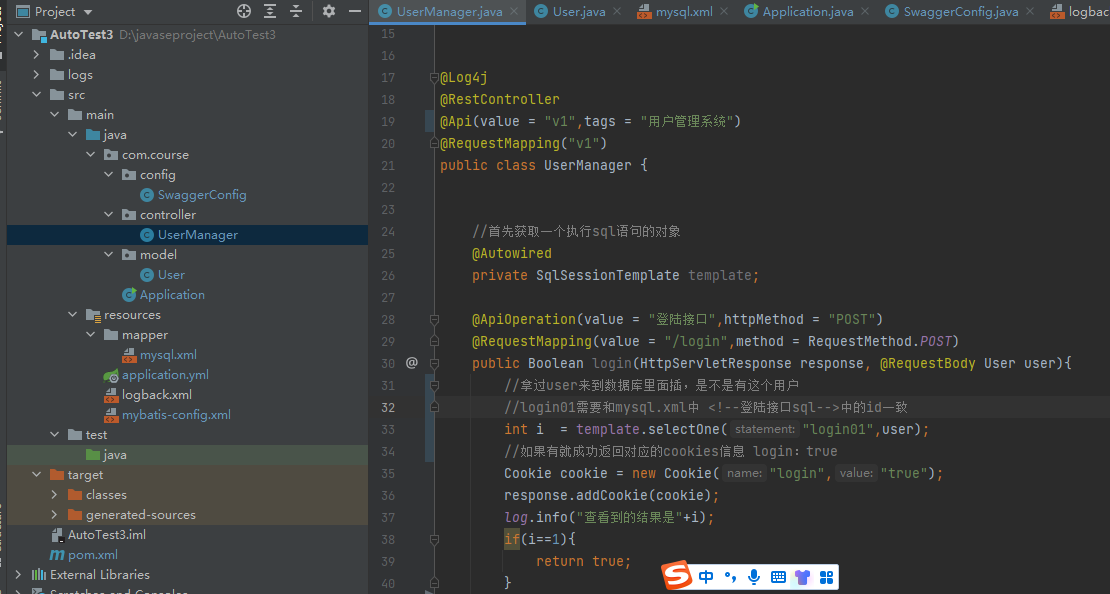Open Project panel settings gear
This screenshot has width=1110, height=594.
tap(329, 11)
